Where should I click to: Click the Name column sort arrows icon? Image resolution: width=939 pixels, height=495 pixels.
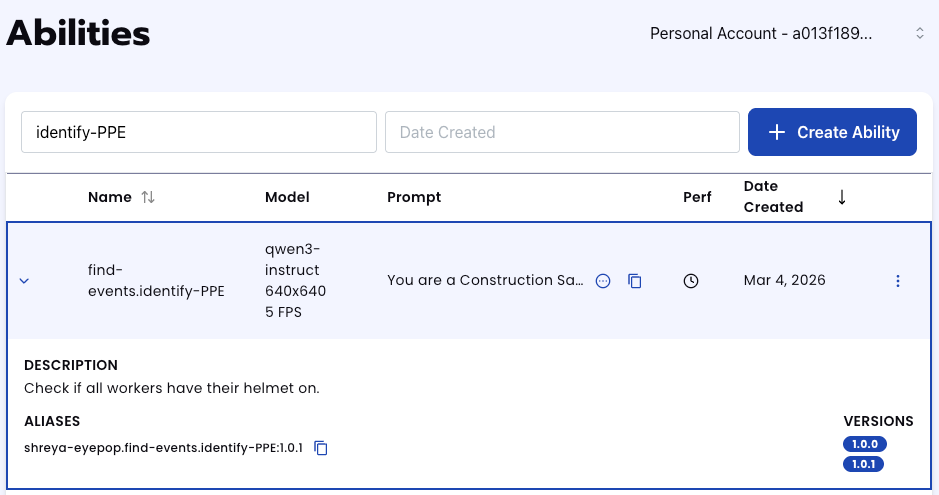(148, 197)
